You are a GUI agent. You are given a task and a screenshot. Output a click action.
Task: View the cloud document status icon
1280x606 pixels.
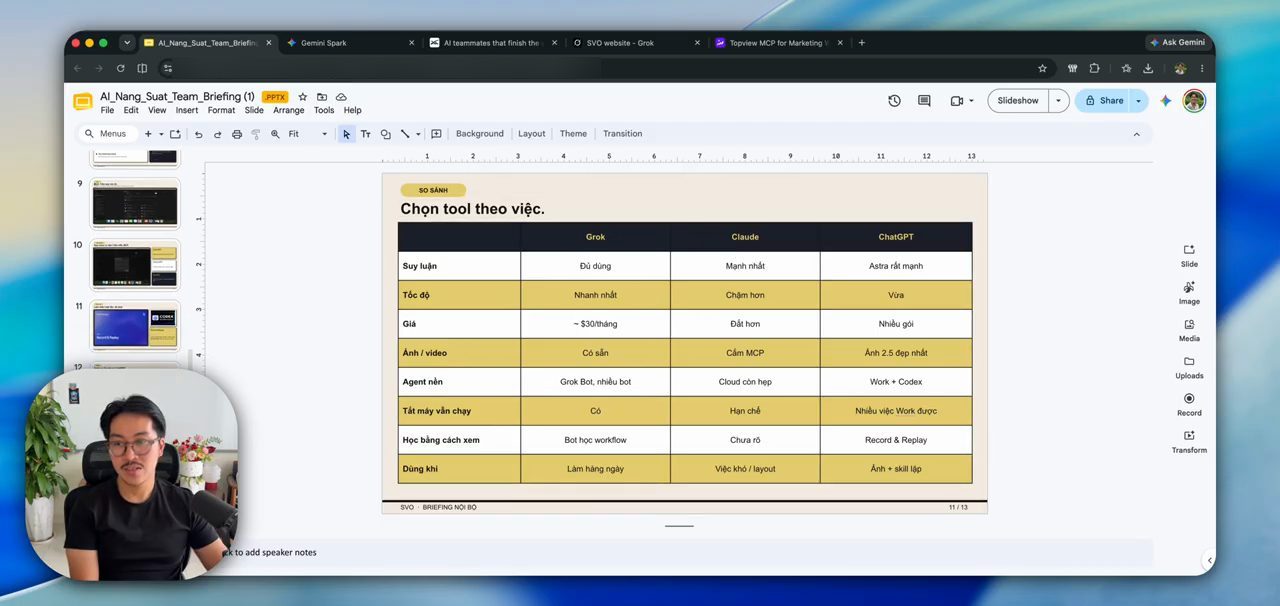[x=341, y=97]
